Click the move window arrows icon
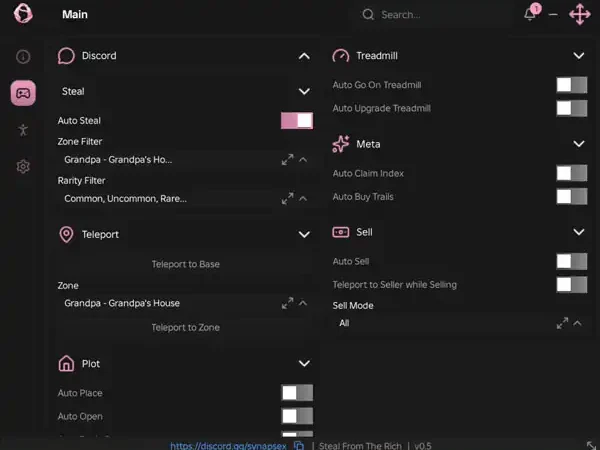This screenshot has width=600, height=450. click(x=580, y=14)
